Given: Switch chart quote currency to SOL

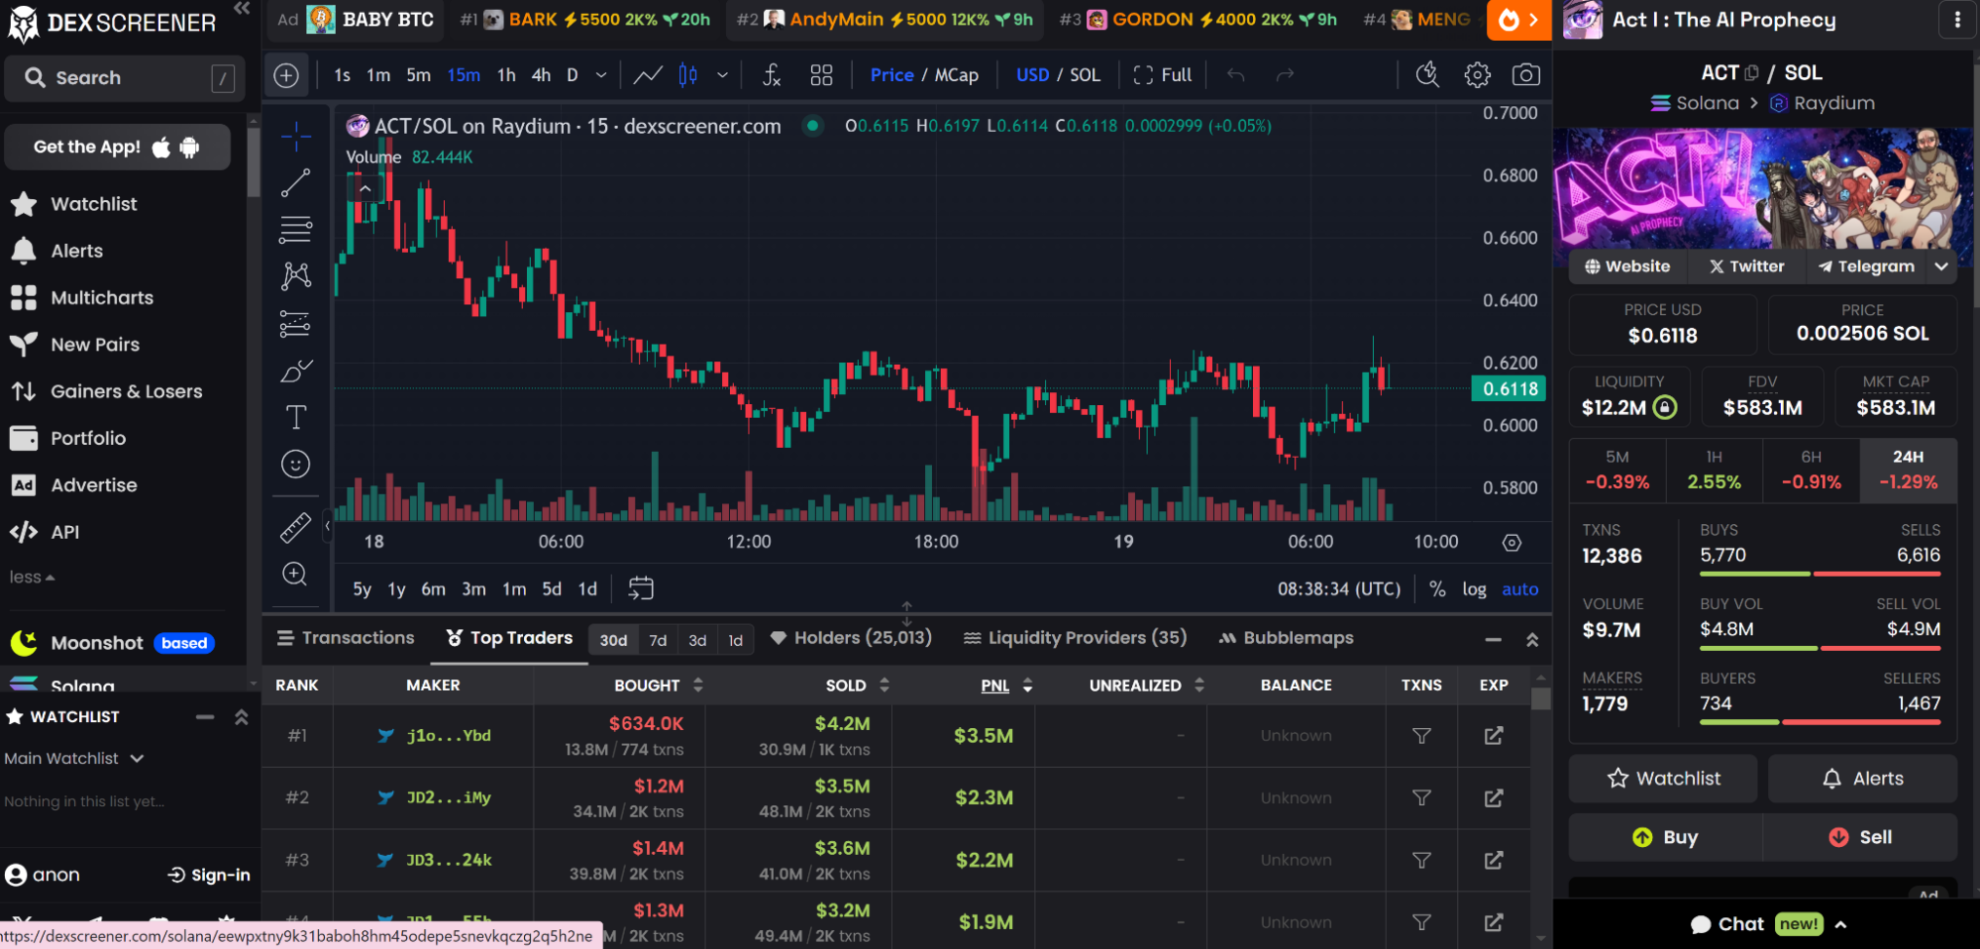Looking at the screenshot, I should [x=1086, y=74].
